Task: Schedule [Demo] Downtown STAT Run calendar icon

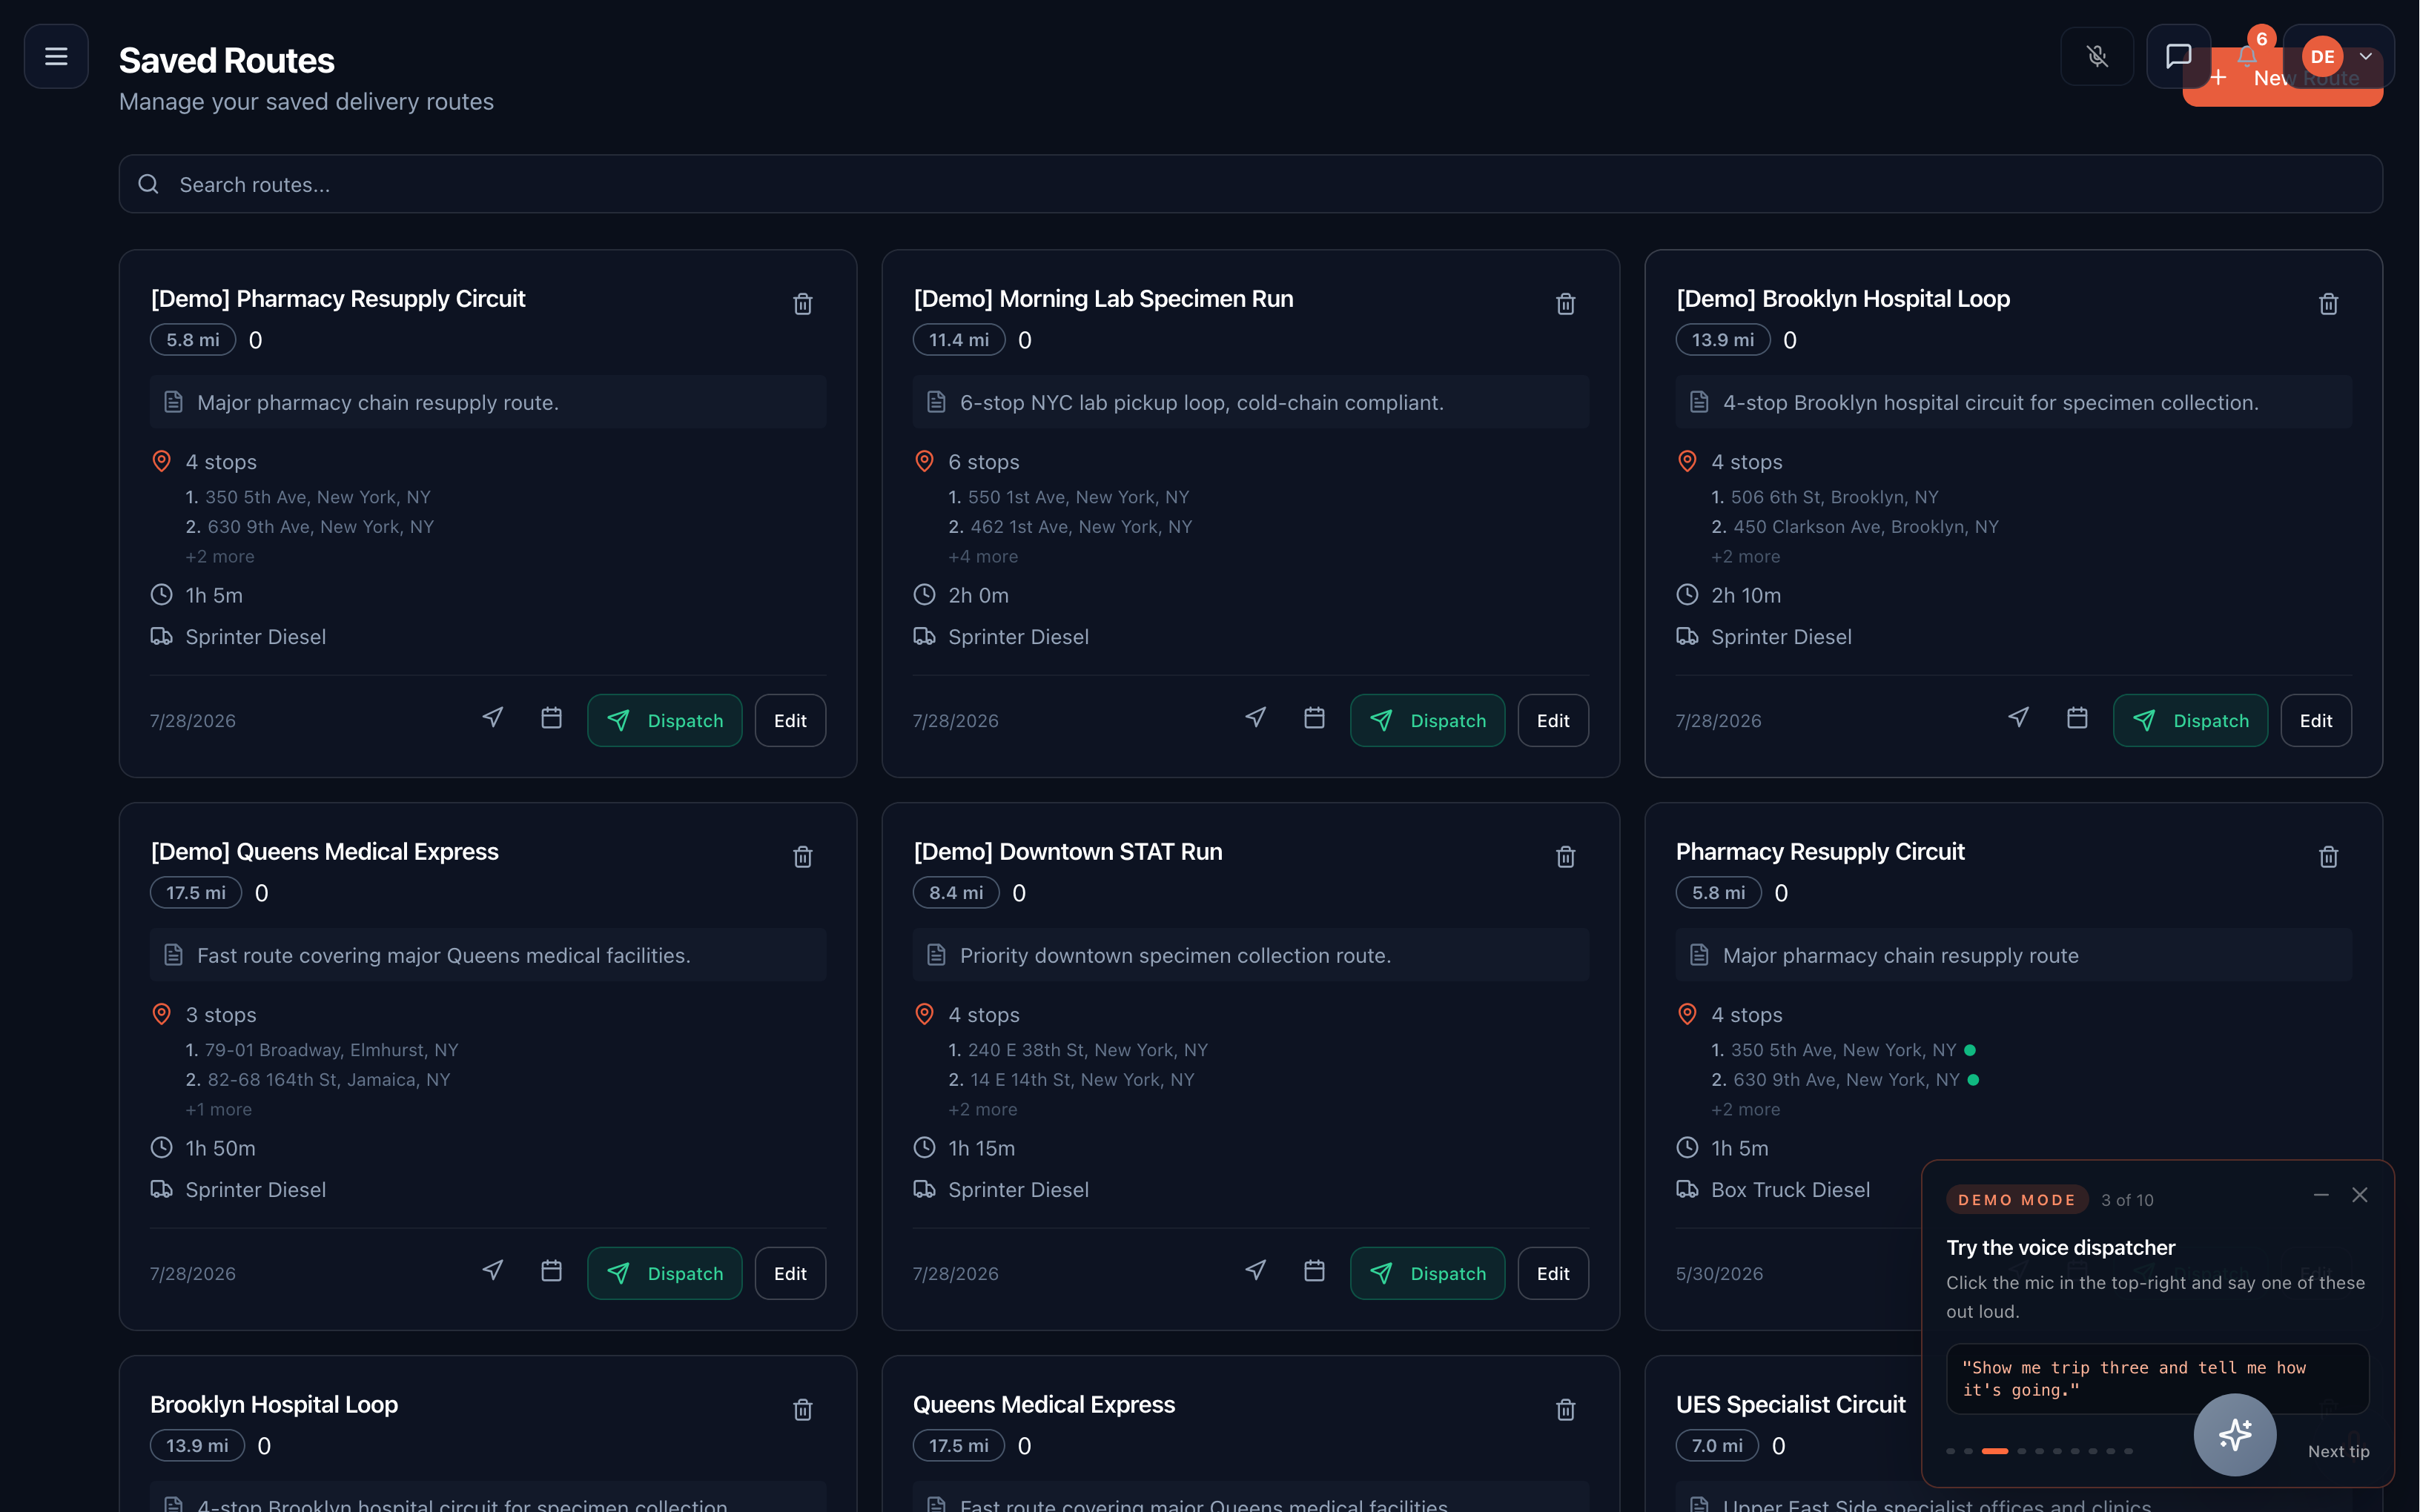Action: [1314, 1271]
